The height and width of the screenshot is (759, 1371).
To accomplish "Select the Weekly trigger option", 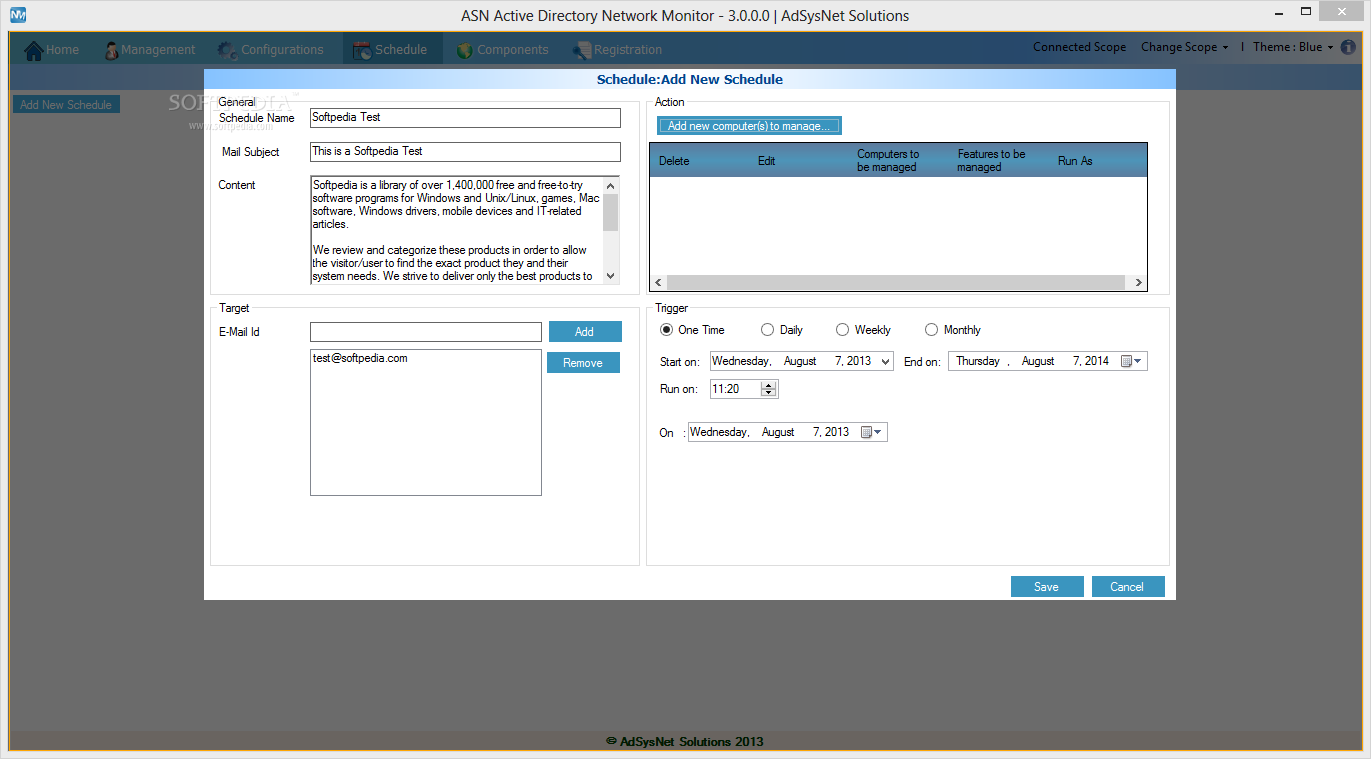I will 843,330.
